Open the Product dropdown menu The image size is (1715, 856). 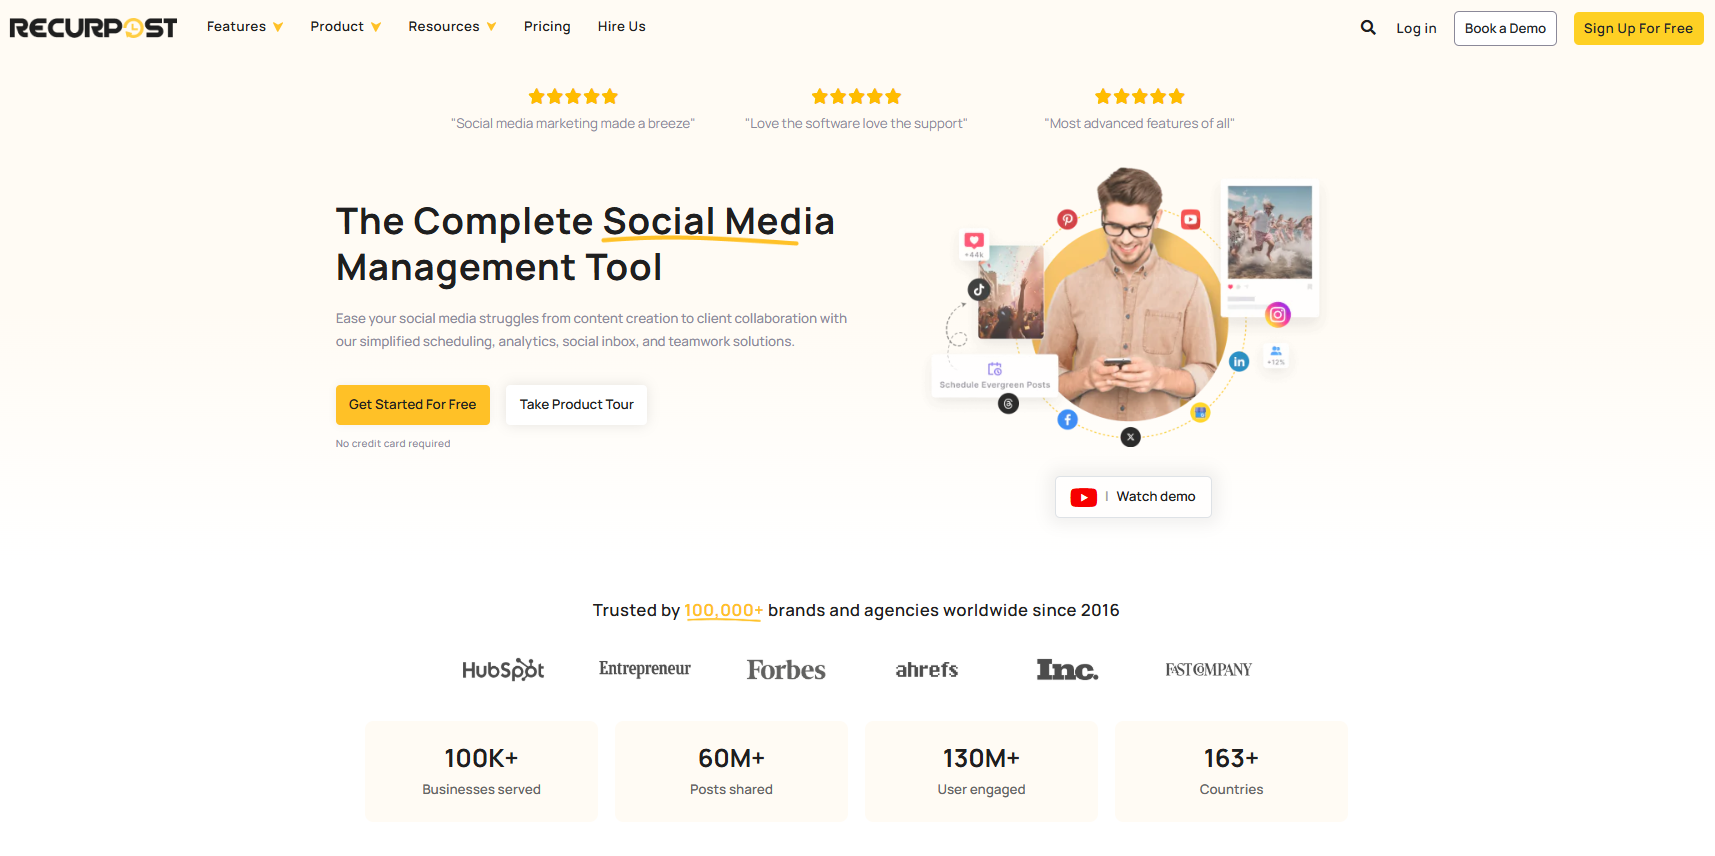(345, 27)
